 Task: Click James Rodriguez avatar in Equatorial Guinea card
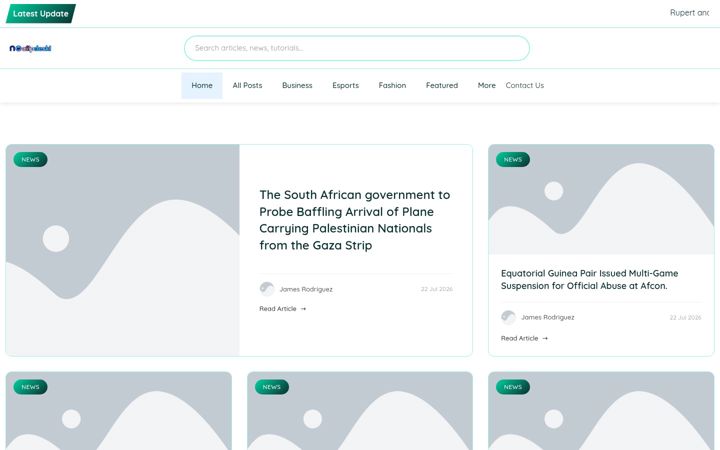pyautogui.click(x=508, y=317)
